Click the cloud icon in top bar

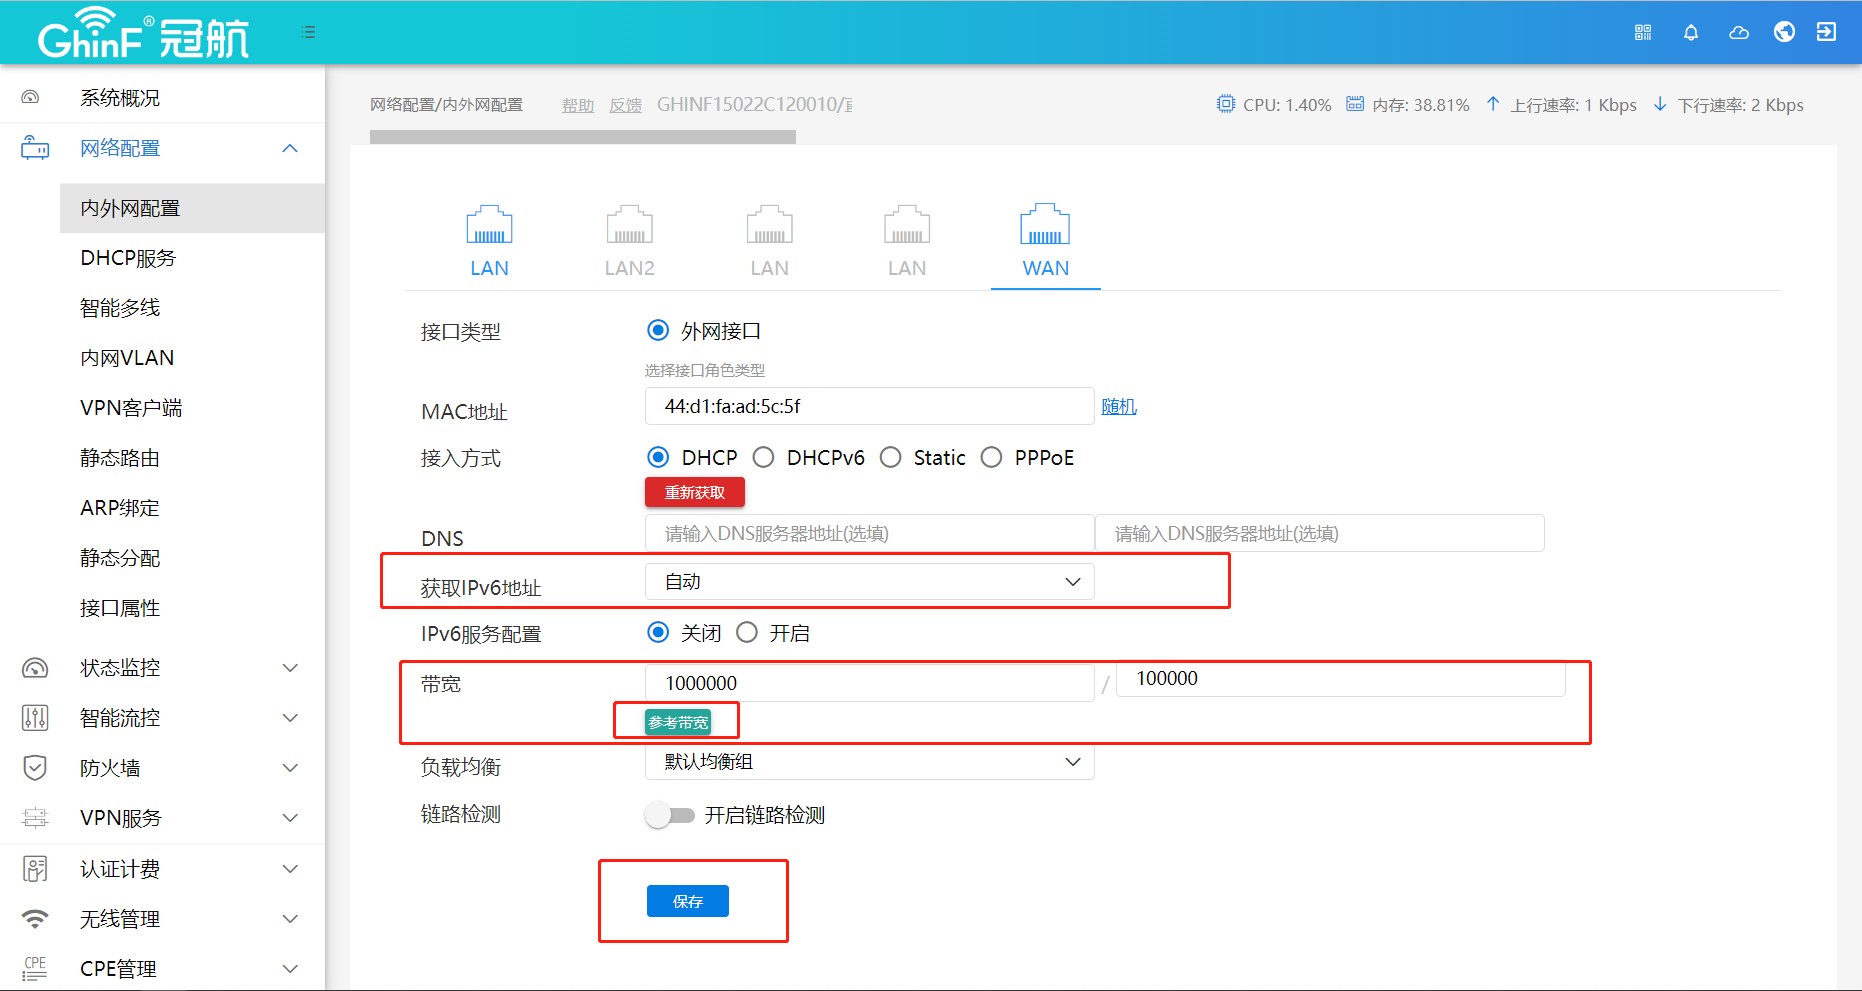1739,32
